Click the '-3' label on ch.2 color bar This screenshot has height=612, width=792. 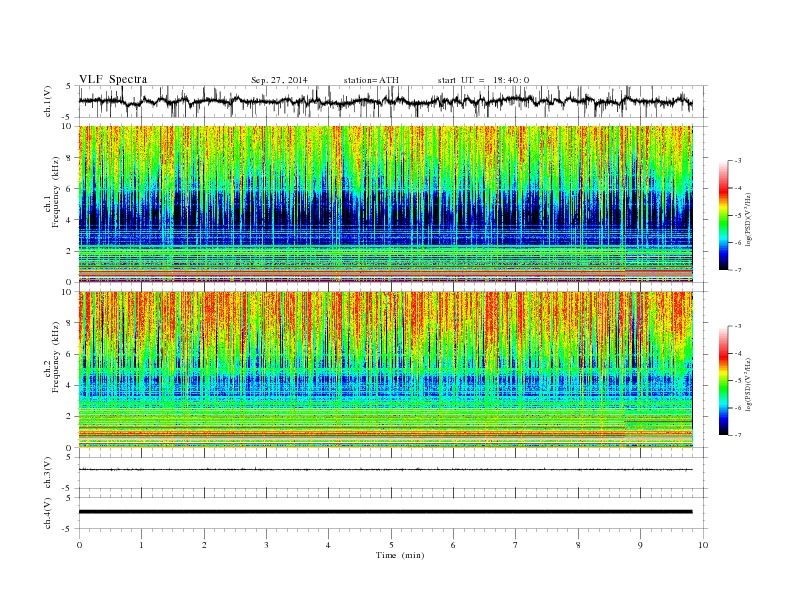point(738,327)
